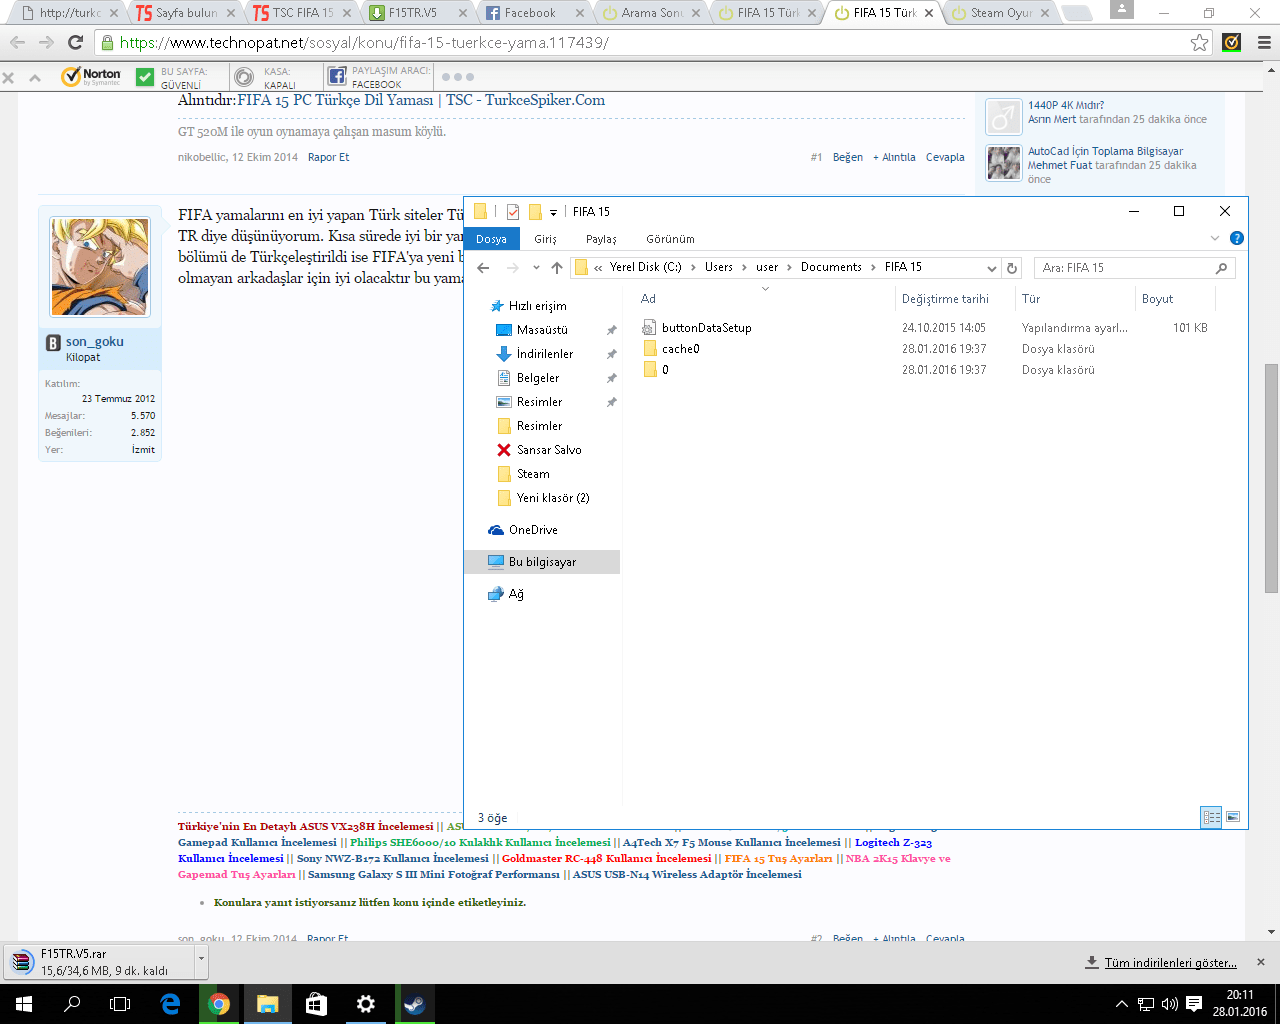Select Belgeler in the navigation pane
The height and width of the screenshot is (1024, 1280).
pyautogui.click(x=538, y=378)
